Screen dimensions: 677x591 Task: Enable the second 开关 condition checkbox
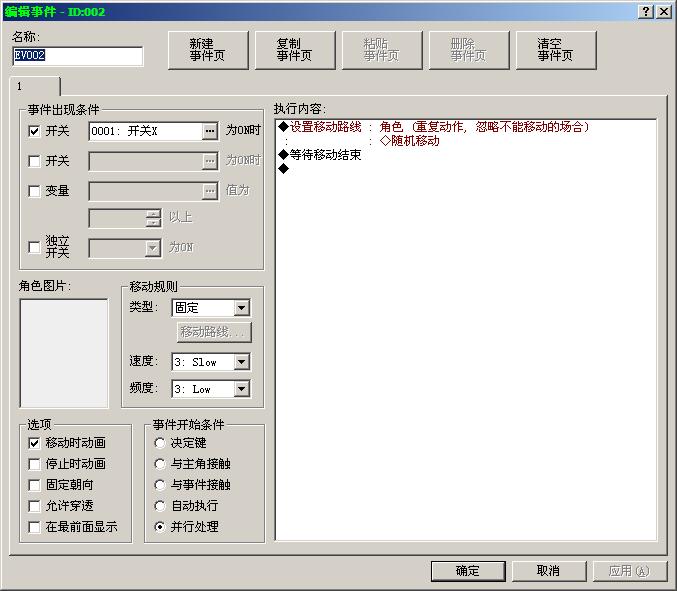[34, 161]
